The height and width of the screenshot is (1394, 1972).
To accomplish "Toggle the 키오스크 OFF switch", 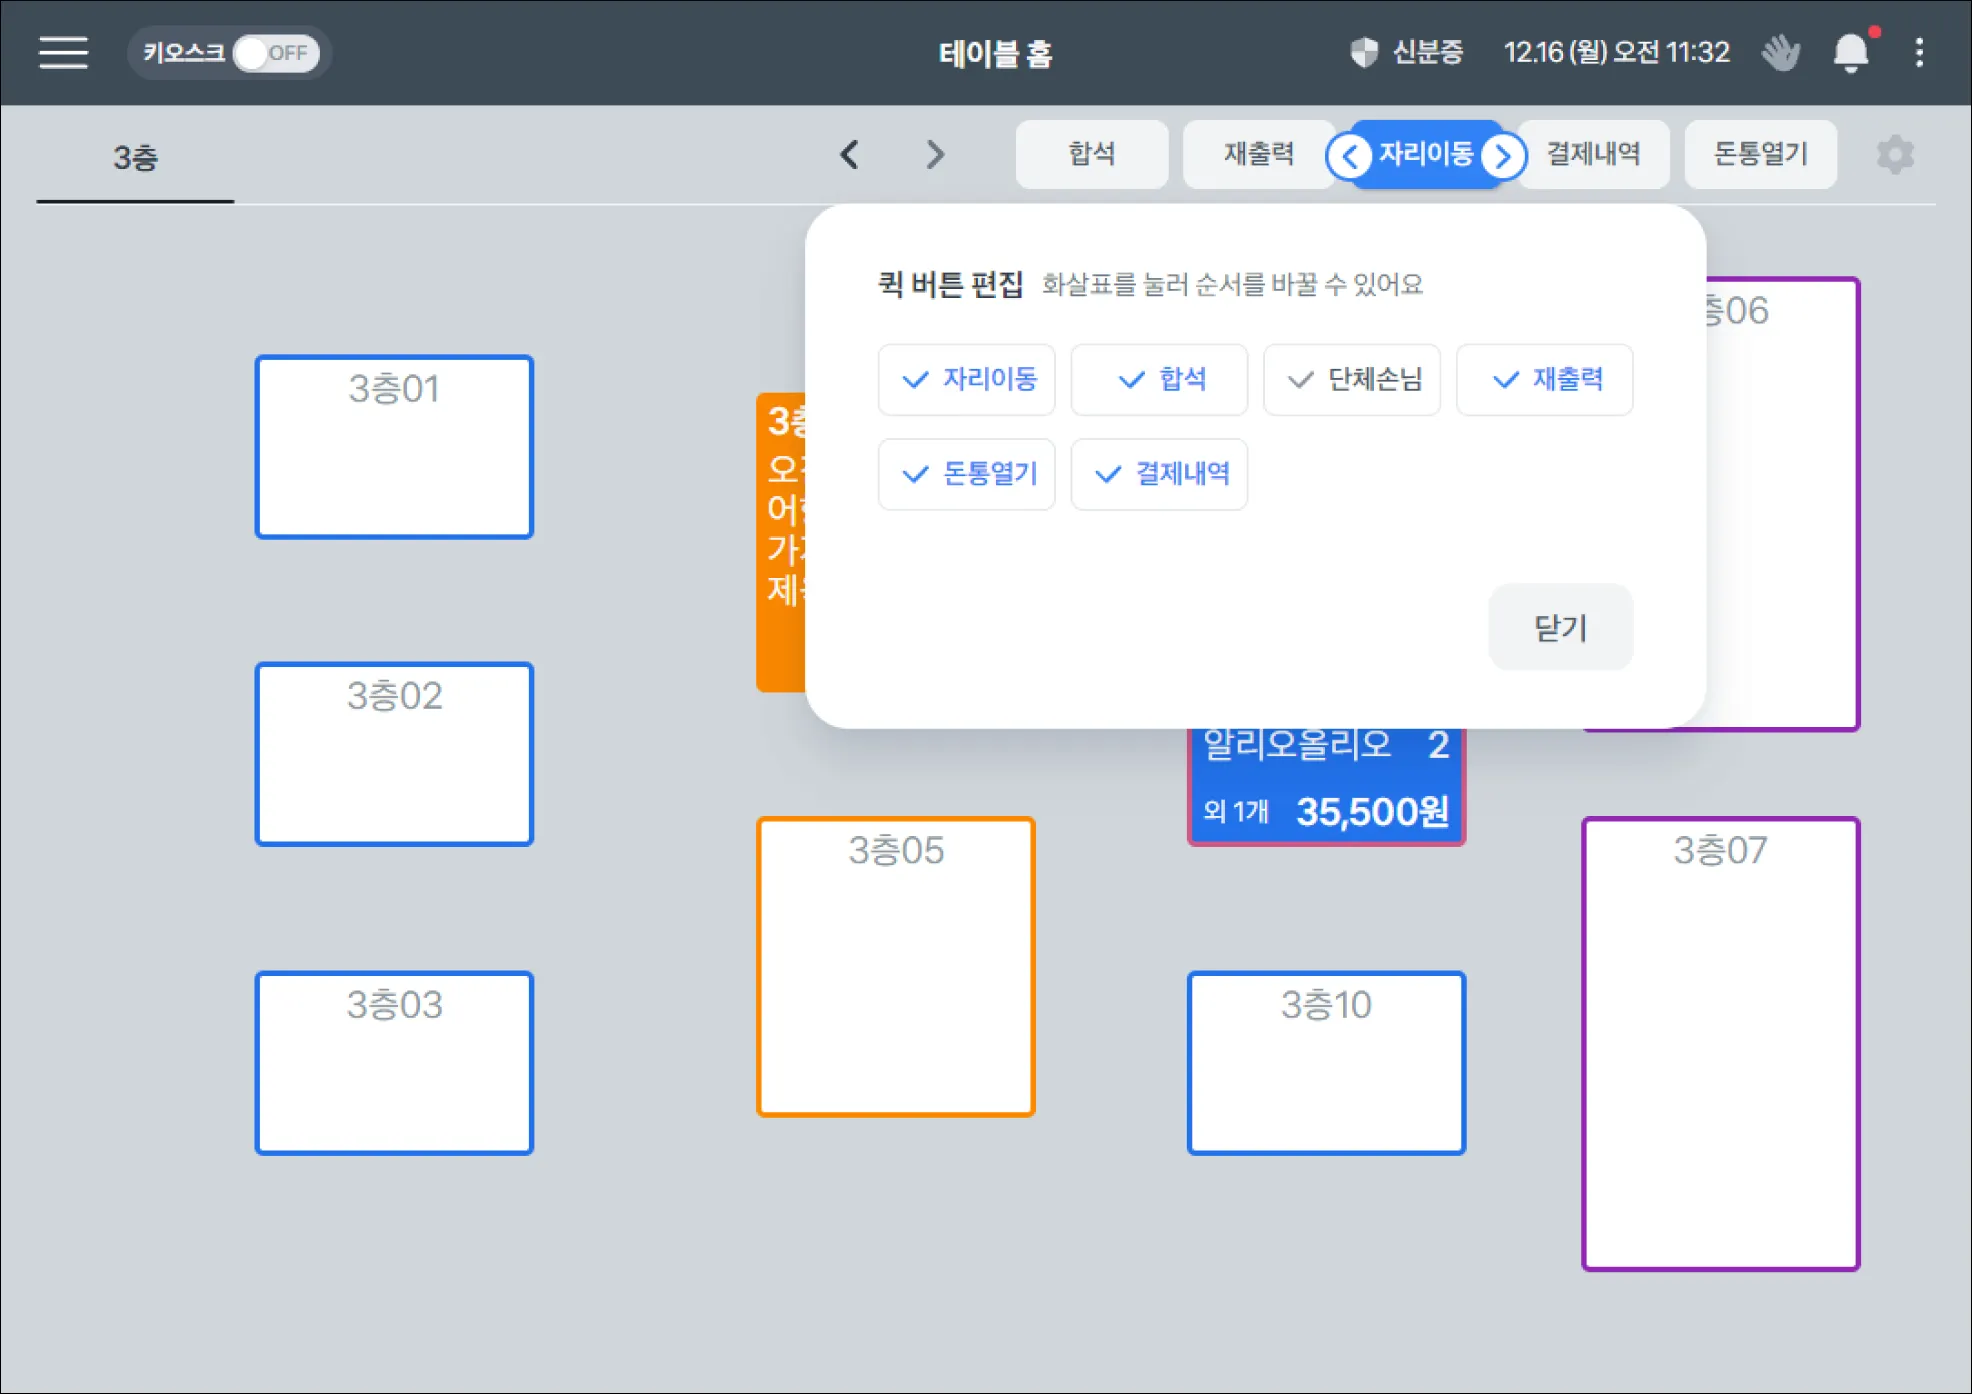I will (x=276, y=52).
